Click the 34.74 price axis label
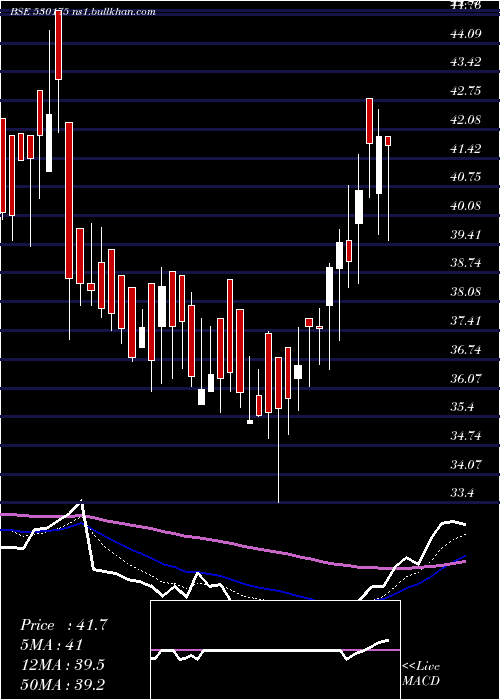This screenshot has height=700, width=500. tap(466, 436)
